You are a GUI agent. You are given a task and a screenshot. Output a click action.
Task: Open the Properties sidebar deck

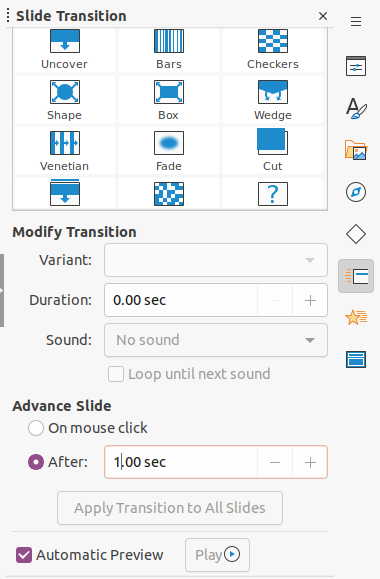click(x=356, y=66)
